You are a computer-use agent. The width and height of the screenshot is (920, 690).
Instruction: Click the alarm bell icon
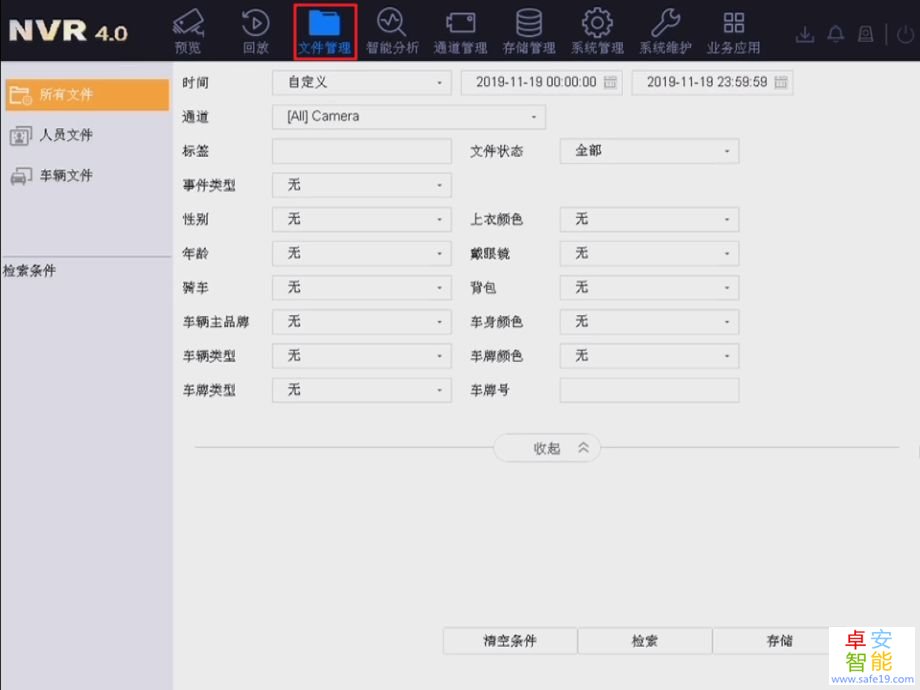coord(835,33)
